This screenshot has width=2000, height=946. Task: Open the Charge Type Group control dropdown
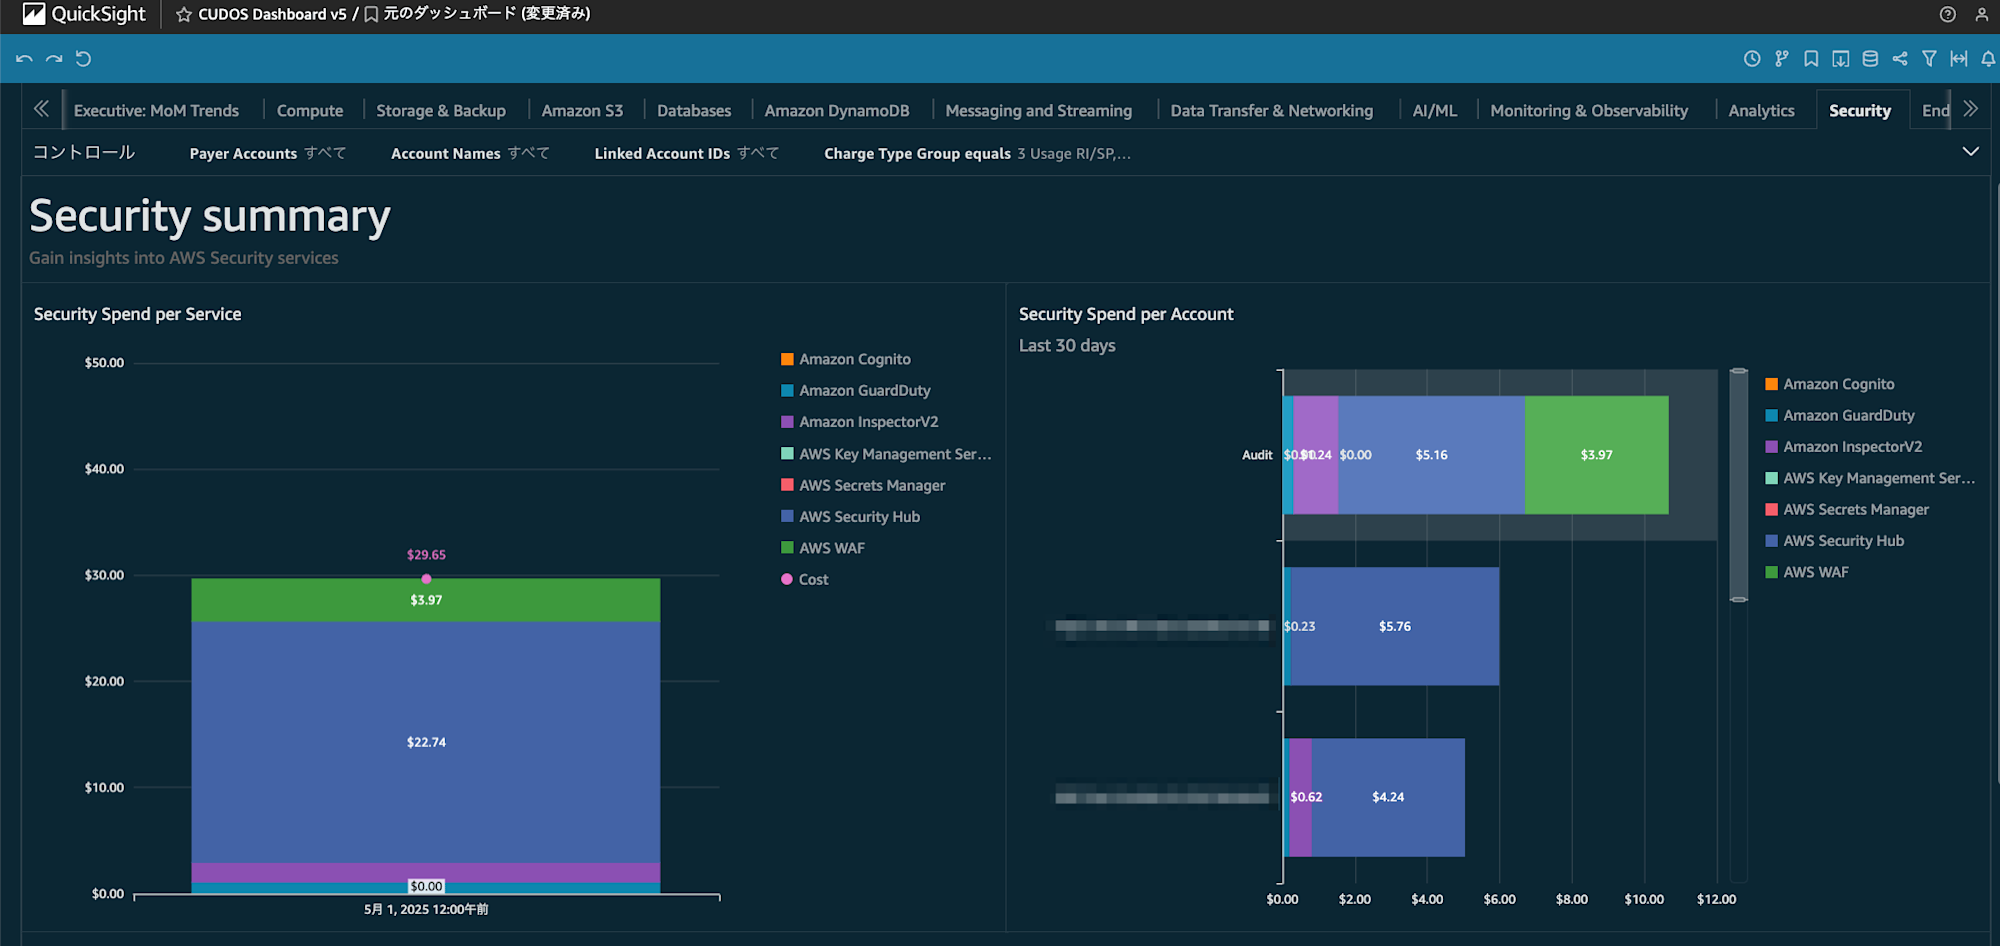[x=977, y=153]
